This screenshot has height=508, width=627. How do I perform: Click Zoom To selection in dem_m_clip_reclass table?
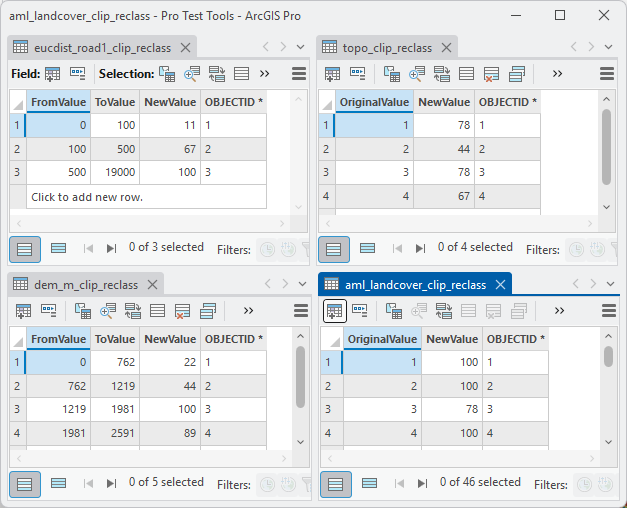(108, 311)
